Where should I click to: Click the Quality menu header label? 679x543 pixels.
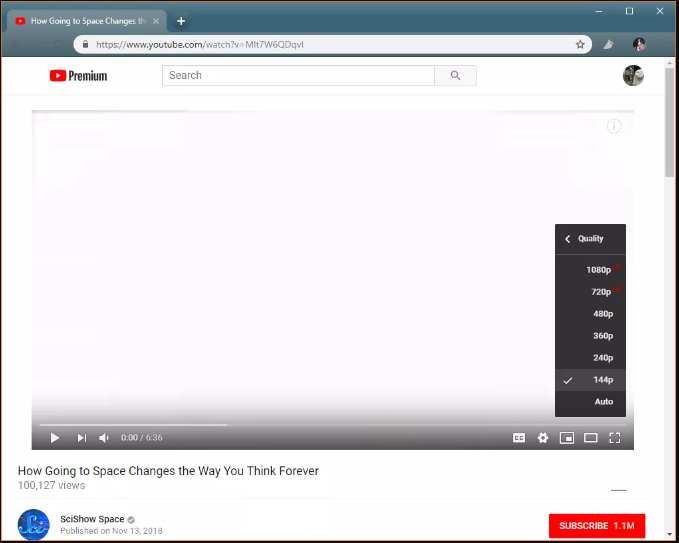tap(591, 239)
